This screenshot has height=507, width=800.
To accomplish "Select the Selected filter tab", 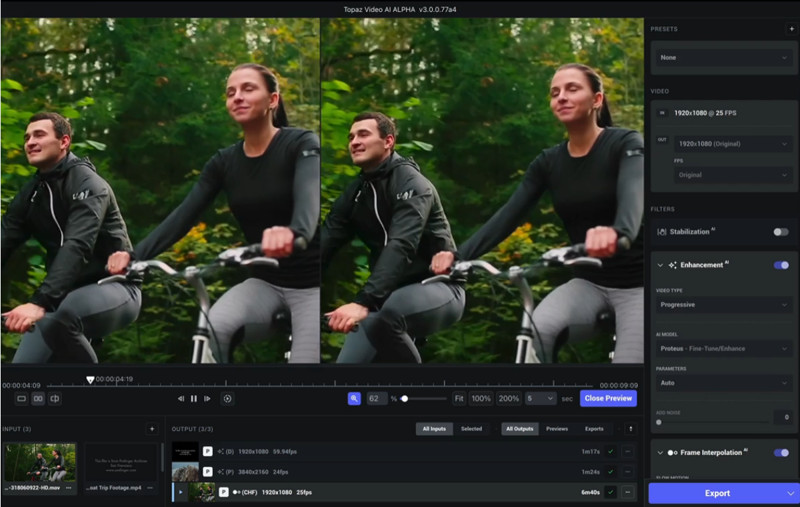I will pos(471,429).
